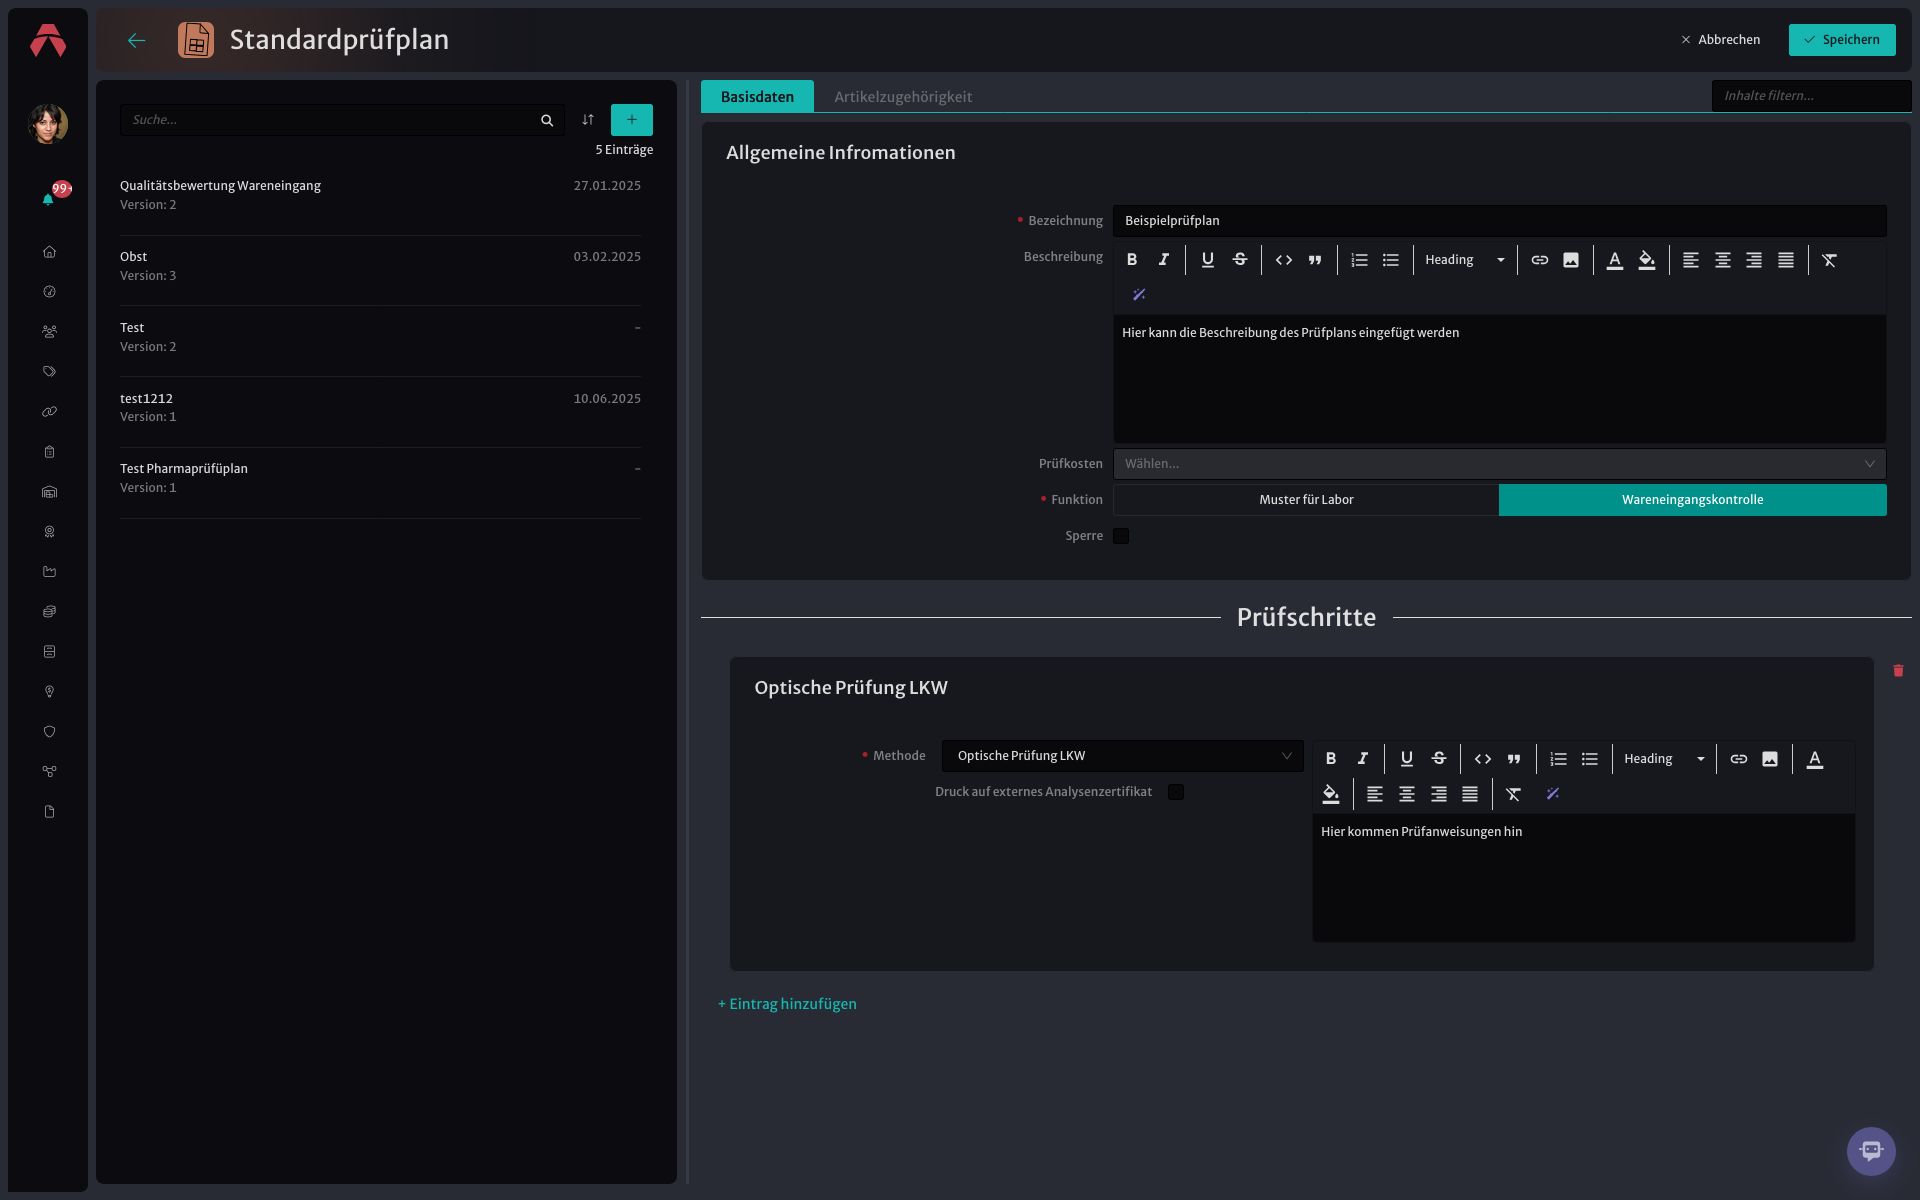Expand the Methode dropdown with Optische Prüfung LKW
The image size is (1920, 1200).
tap(1122, 756)
